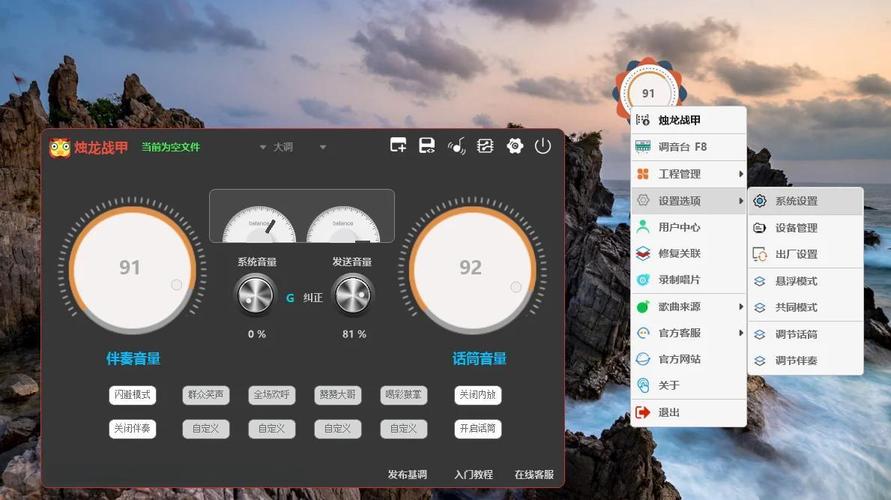Image resolution: width=891 pixels, height=500 pixels.
Task: Open the 入门教程 tutorial link
Action: [x=473, y=474]
